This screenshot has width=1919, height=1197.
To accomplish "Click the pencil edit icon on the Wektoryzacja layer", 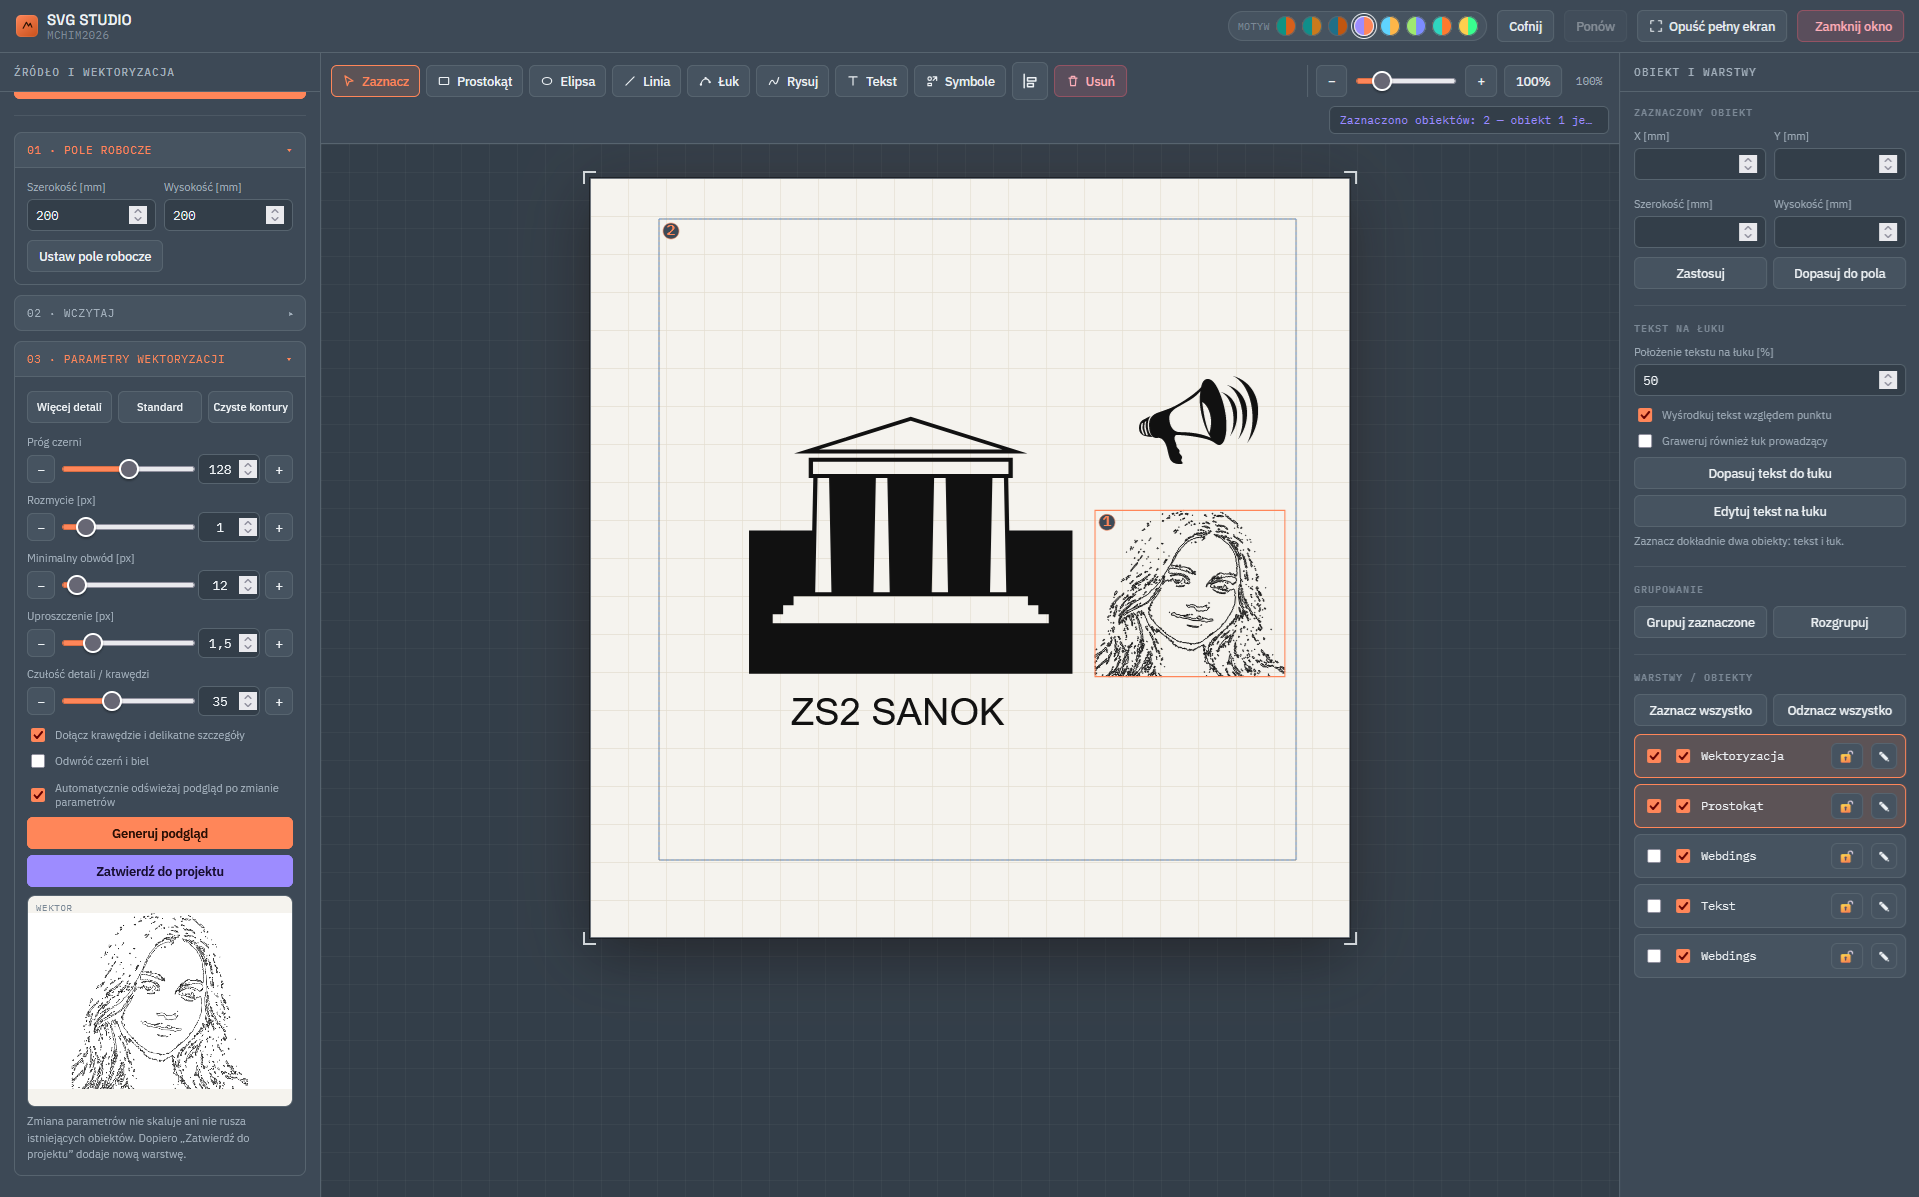I will [1883, 756].
